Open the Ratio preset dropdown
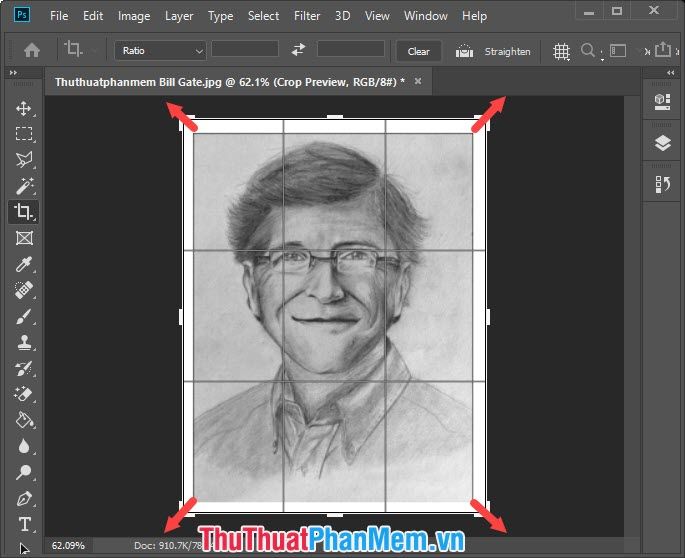685x558 pixels. click(160, 50)
